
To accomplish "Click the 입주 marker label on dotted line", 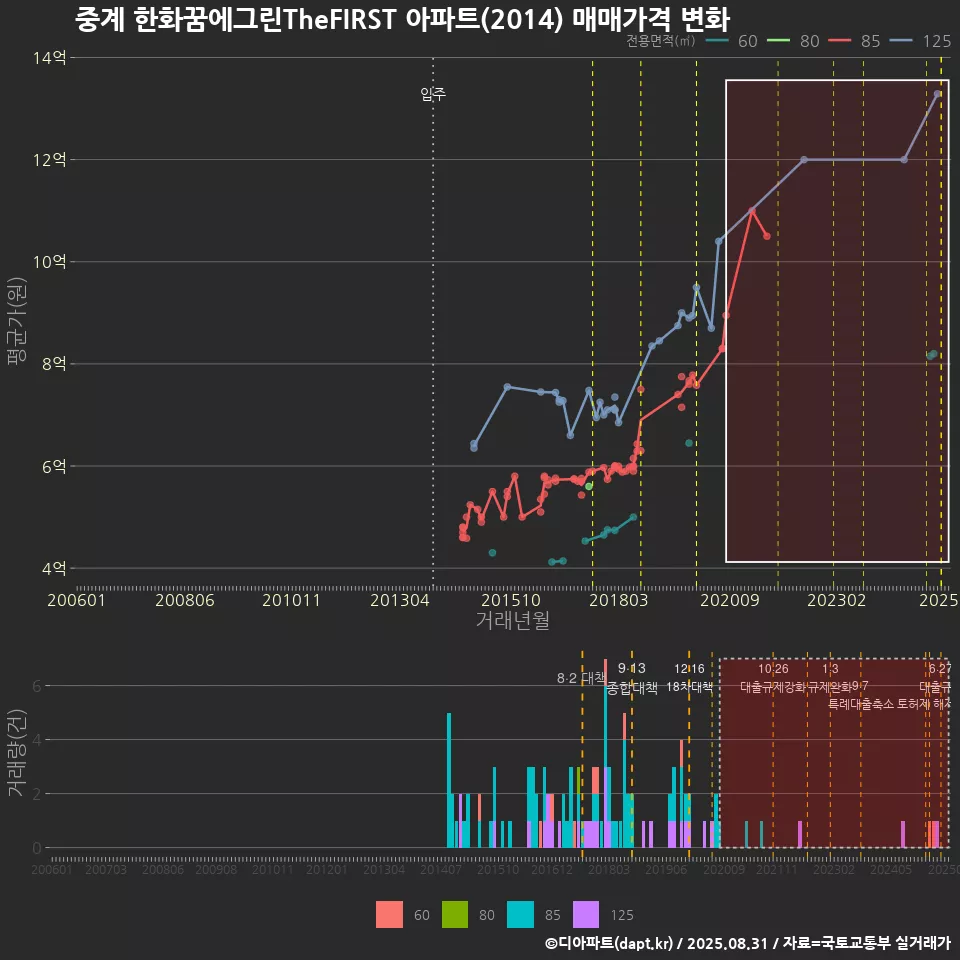I will pos(433,94).
